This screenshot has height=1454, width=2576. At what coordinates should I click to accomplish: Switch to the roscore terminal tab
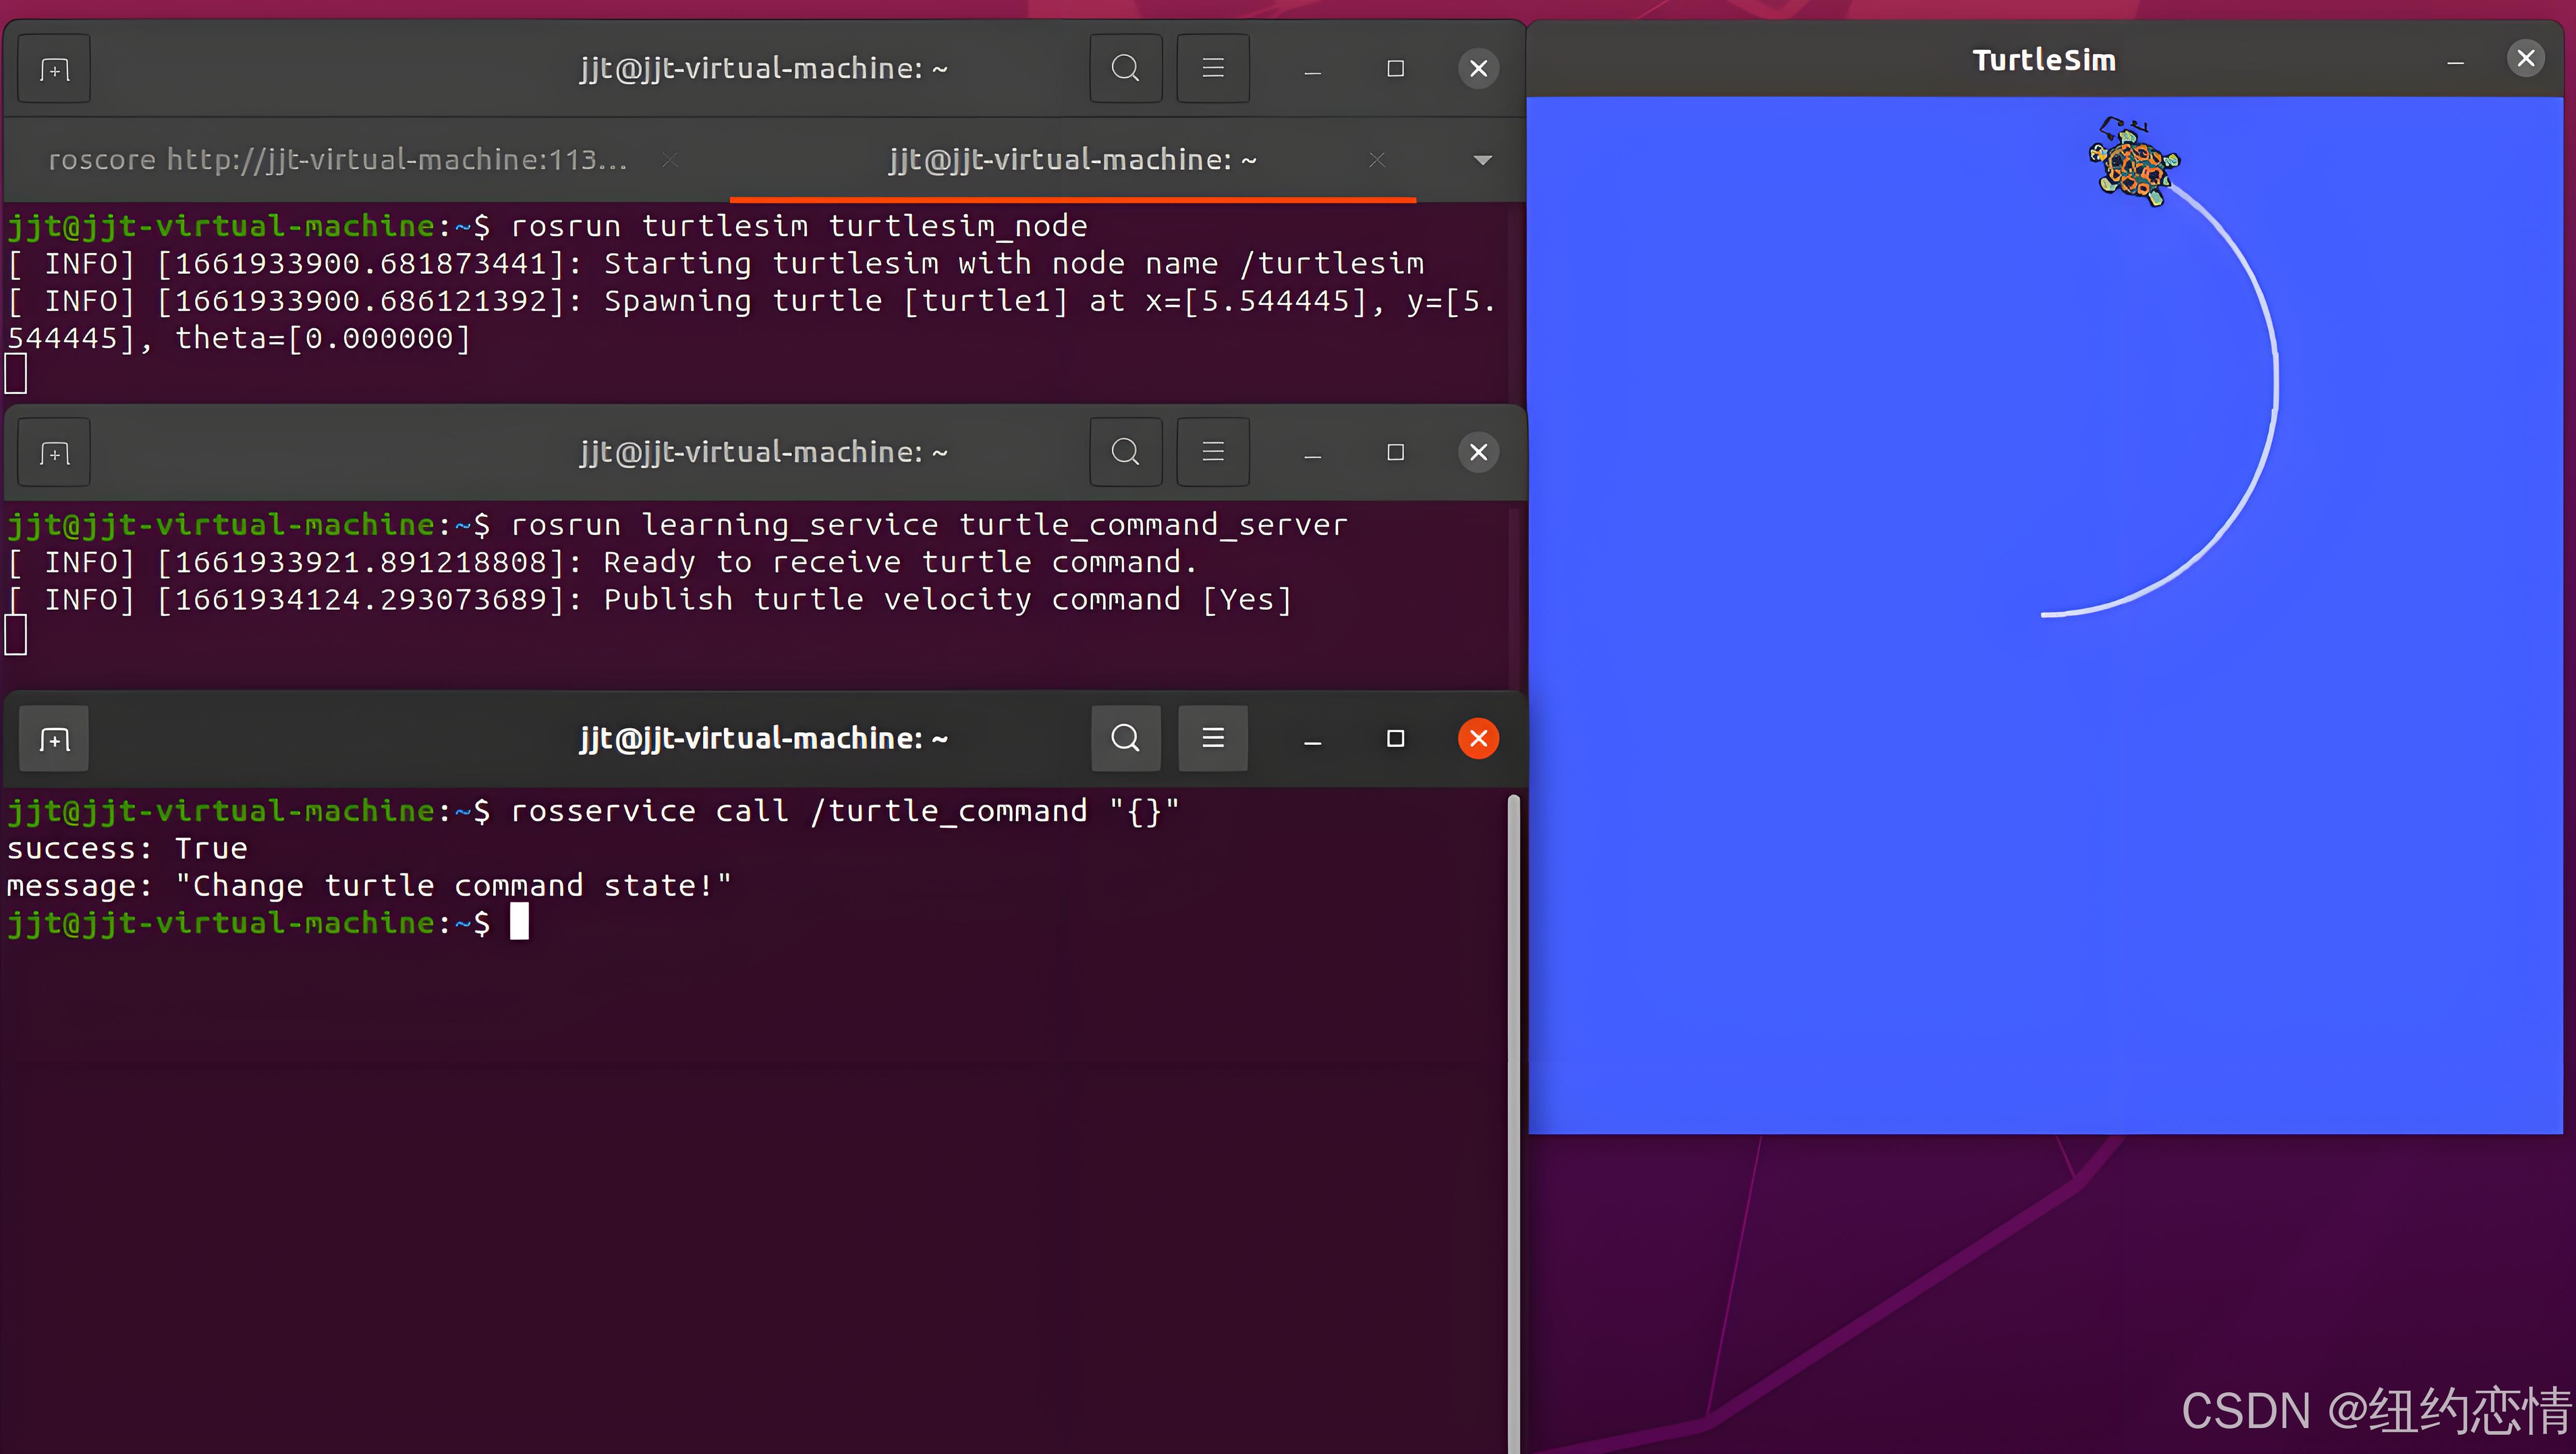(338, 160)
